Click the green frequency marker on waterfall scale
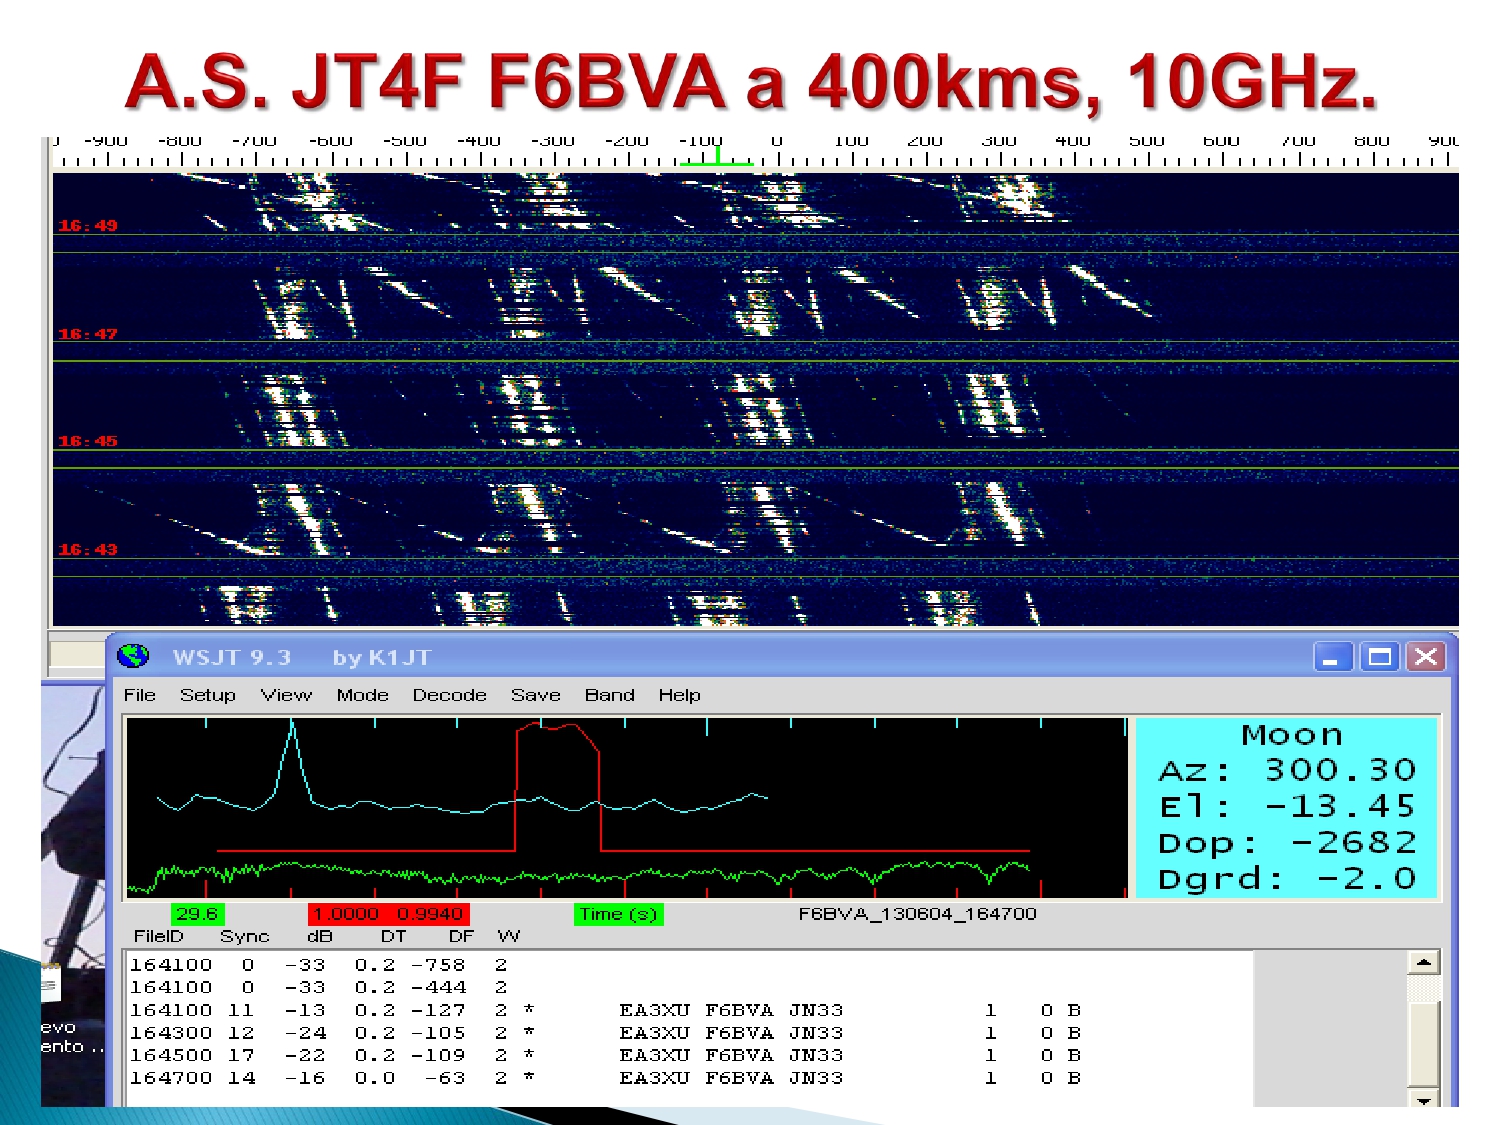This screenshot has height=1125, width=1500. [717, 157]
